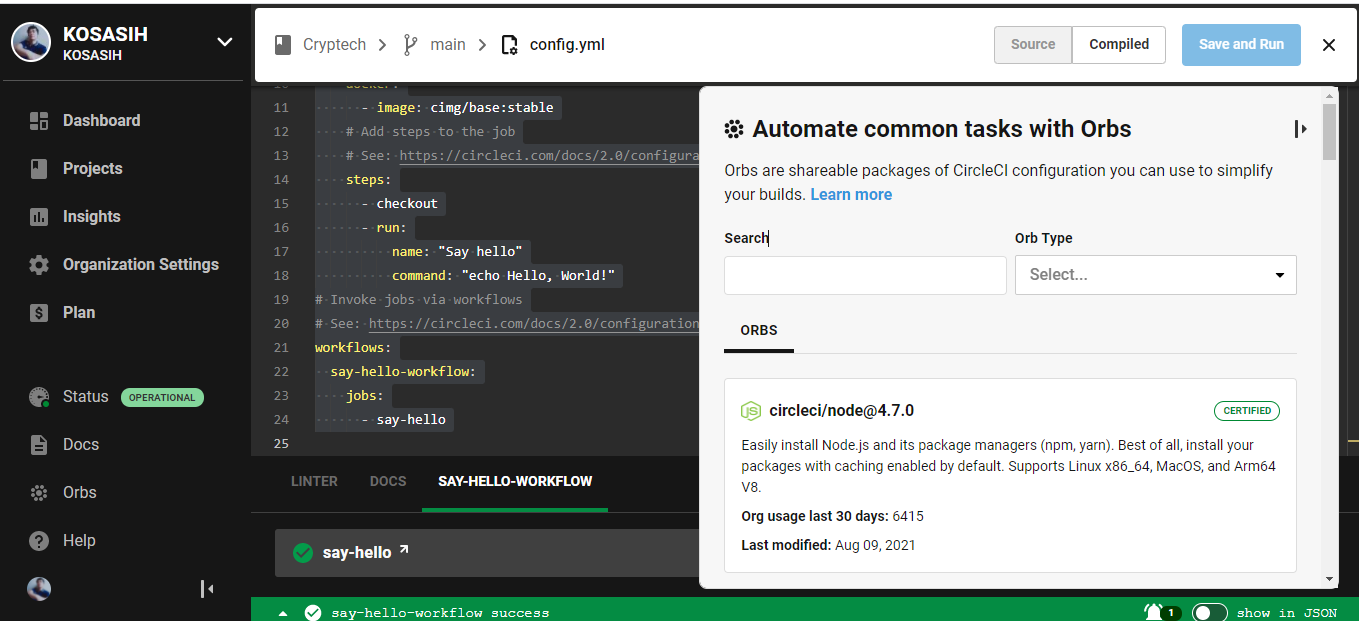Screen dimensions: 1359x621
Task: Click main branch breadcrumb text
Action: [448, 45]
